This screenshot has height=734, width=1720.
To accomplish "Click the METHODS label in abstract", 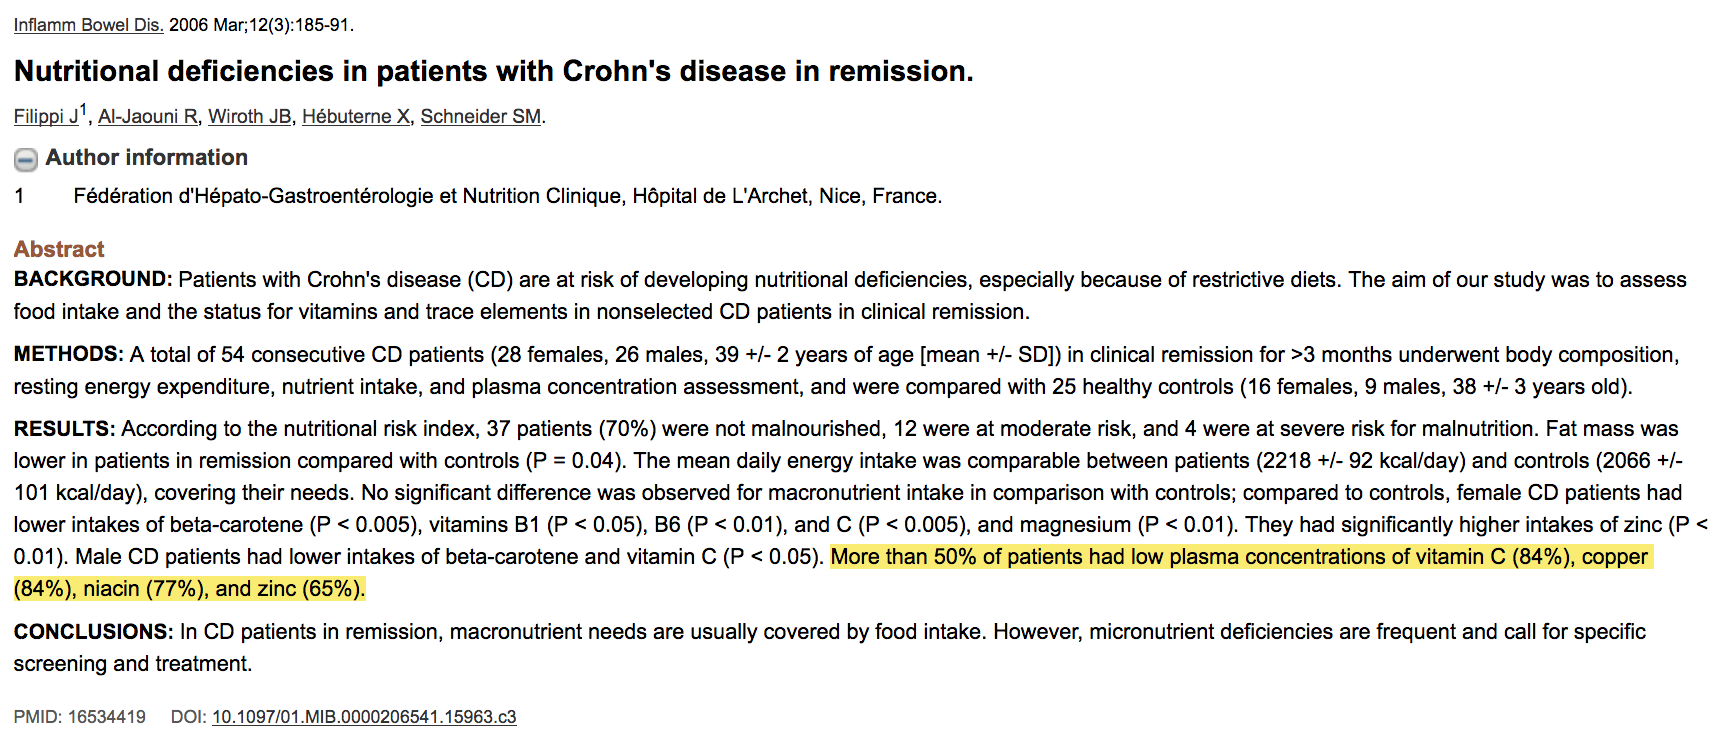I will coord(68,355).
